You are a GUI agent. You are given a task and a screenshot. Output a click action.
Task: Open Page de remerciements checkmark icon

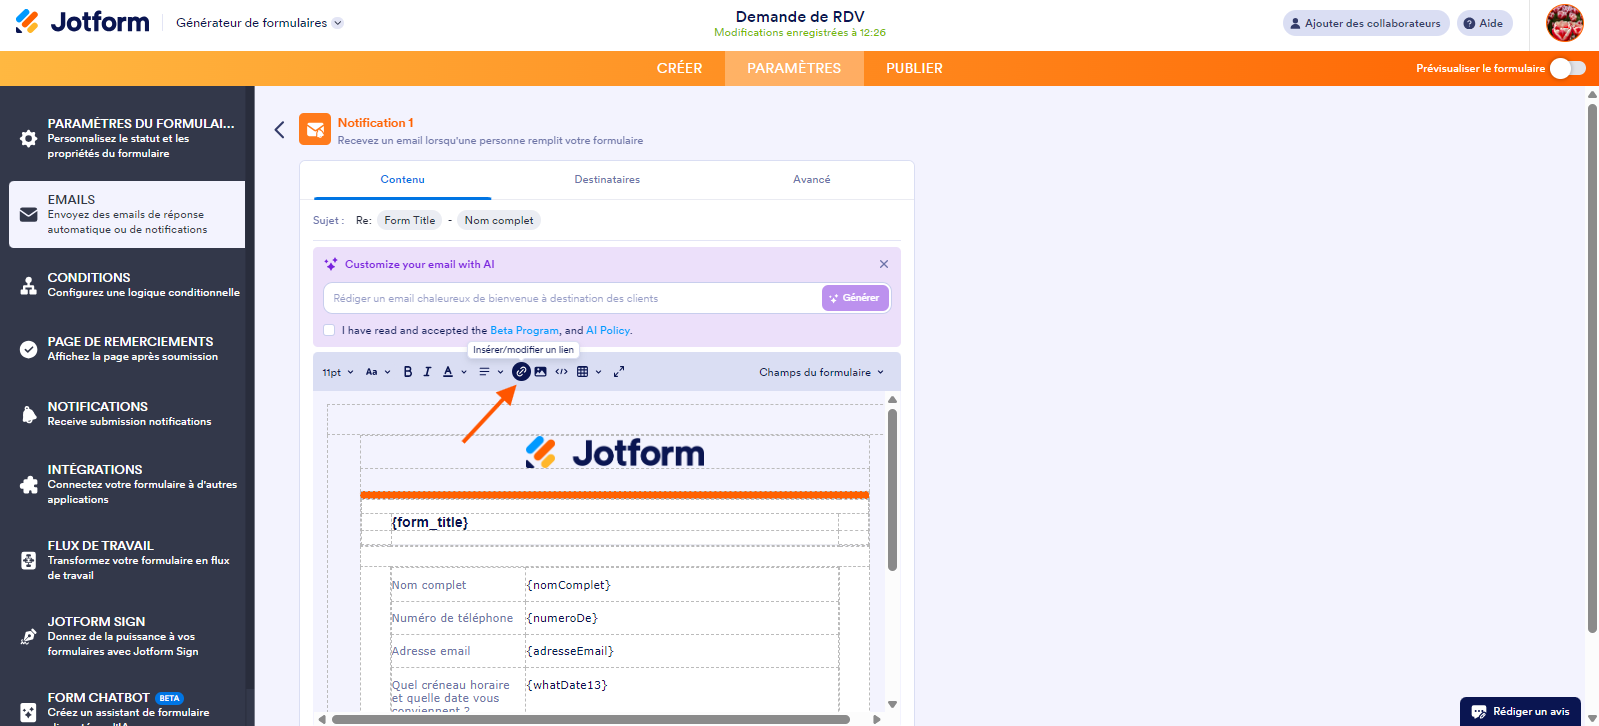coord(29,349)
